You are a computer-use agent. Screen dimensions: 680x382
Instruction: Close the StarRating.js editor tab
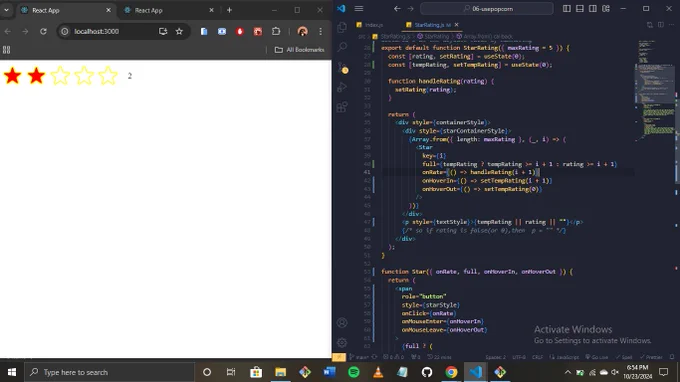coord(456,25)
